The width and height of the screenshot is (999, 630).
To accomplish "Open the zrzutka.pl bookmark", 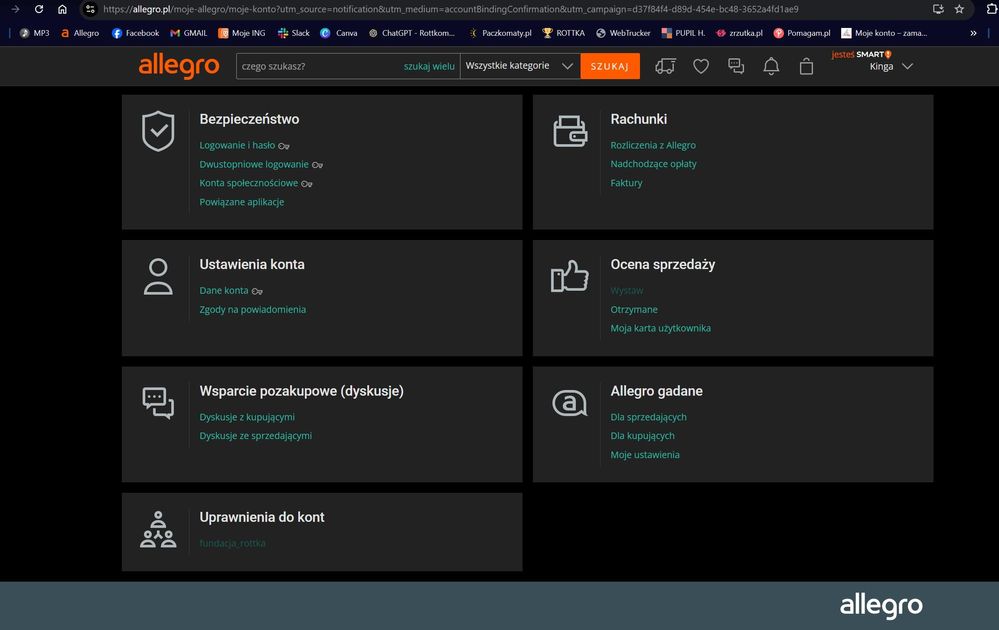I will (739, 33).
